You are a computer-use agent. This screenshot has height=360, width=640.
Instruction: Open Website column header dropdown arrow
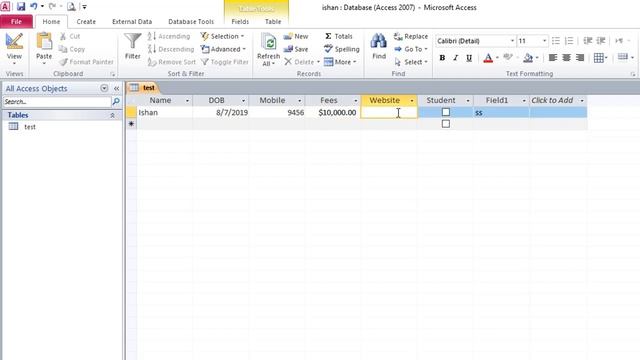[412, 100]
